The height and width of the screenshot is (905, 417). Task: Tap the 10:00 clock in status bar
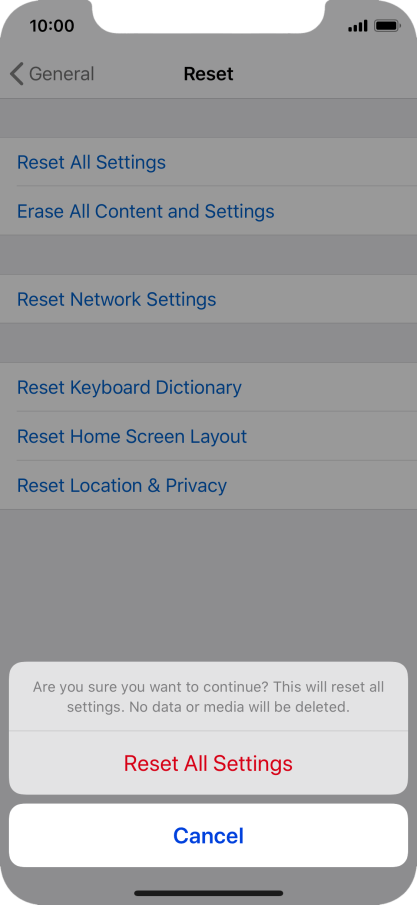51,26
